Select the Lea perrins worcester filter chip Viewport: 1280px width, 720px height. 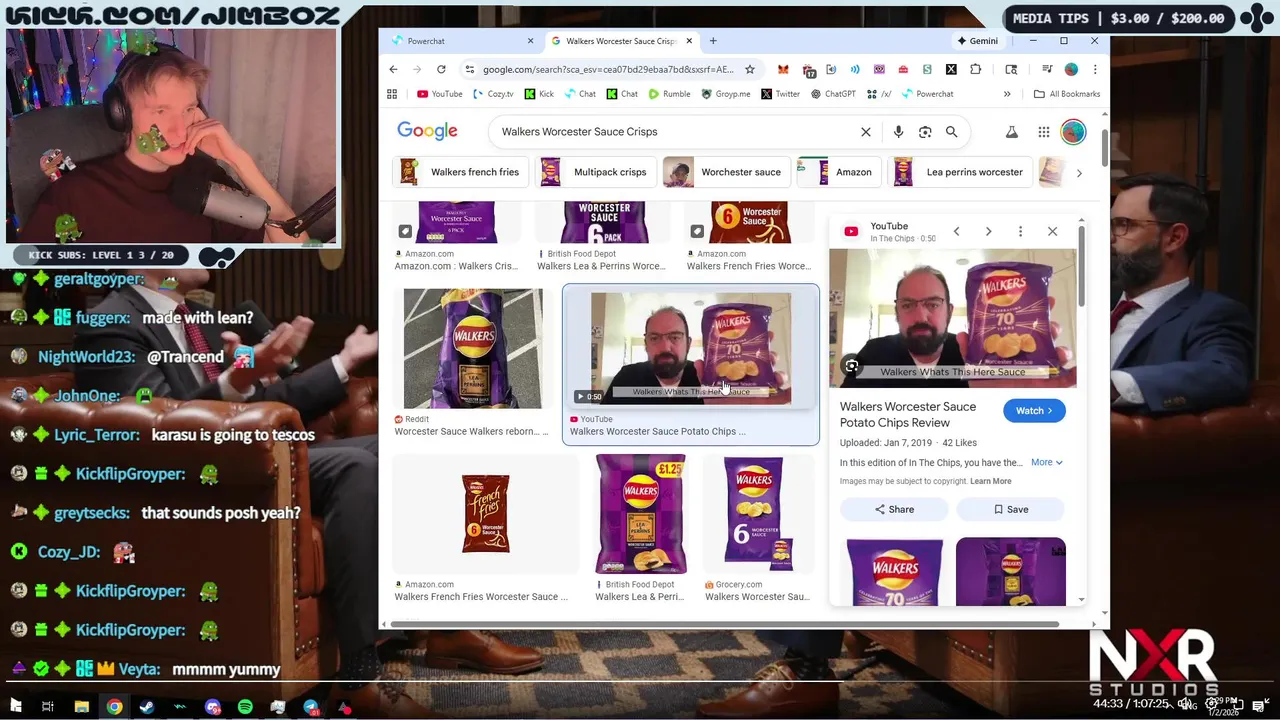tap(958, 172)
